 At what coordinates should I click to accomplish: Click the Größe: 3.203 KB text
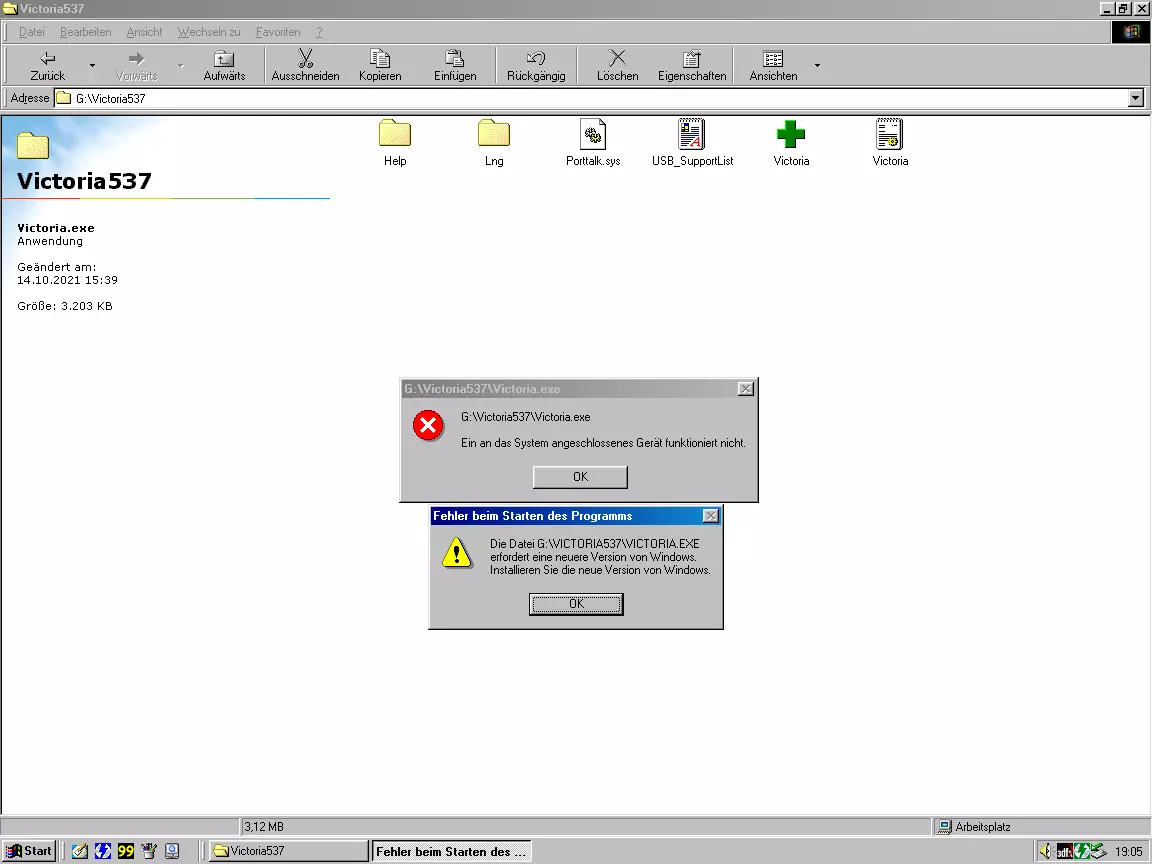coord(65,306)
